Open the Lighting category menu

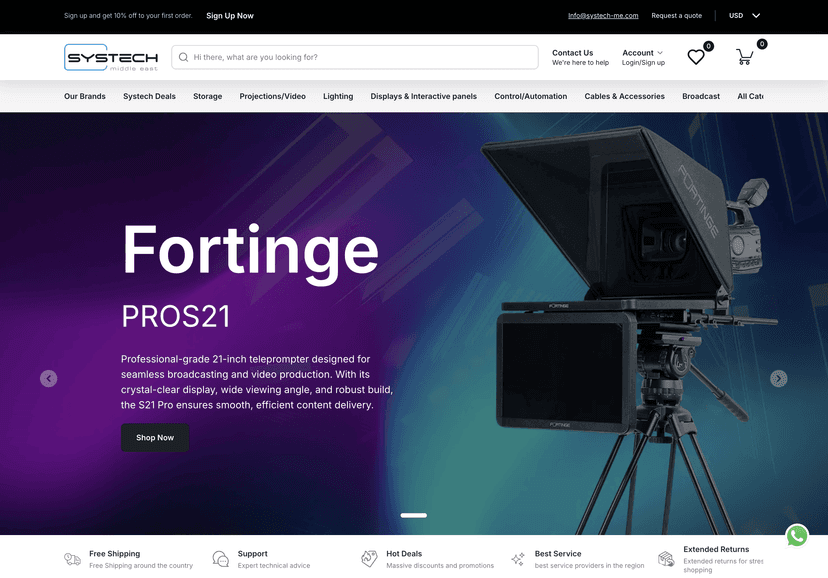(x=338, y=96)
